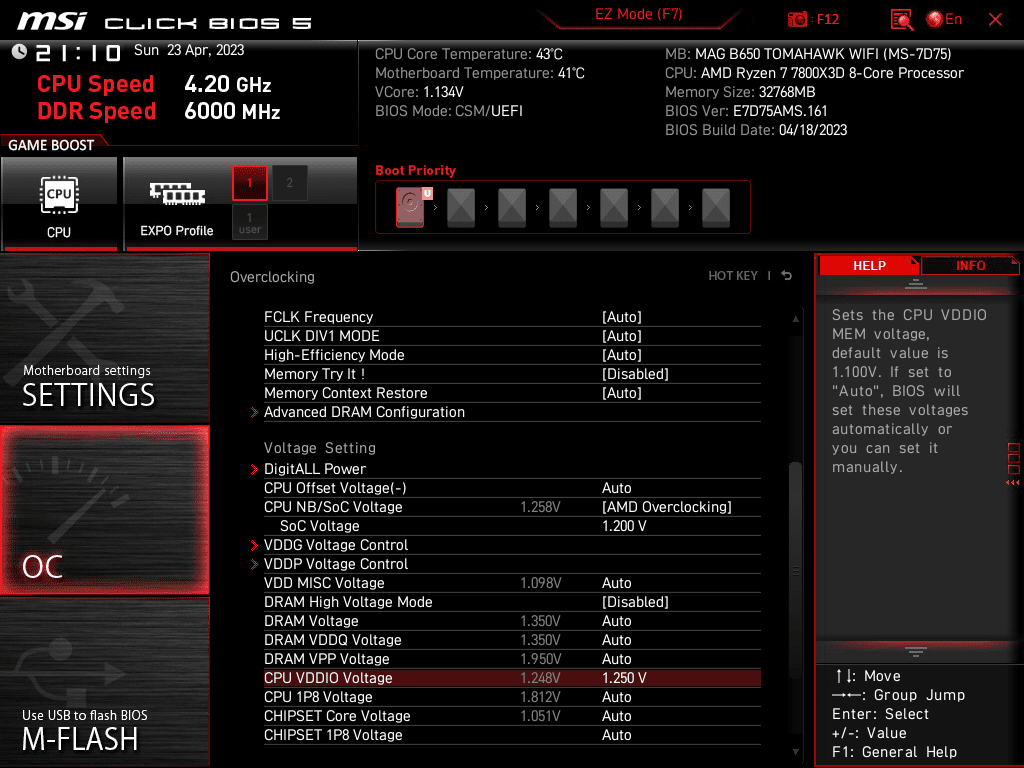Image resolution: width=1024 pixels, height=768 pixels.
Task: Open the BIOS search magnifier icon
Action: click(x=902, y=20)
